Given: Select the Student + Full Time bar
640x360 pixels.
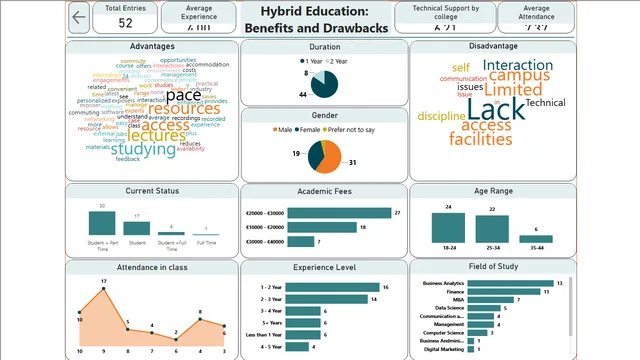Looking at the screenshot, I should [x=171, y=233].
